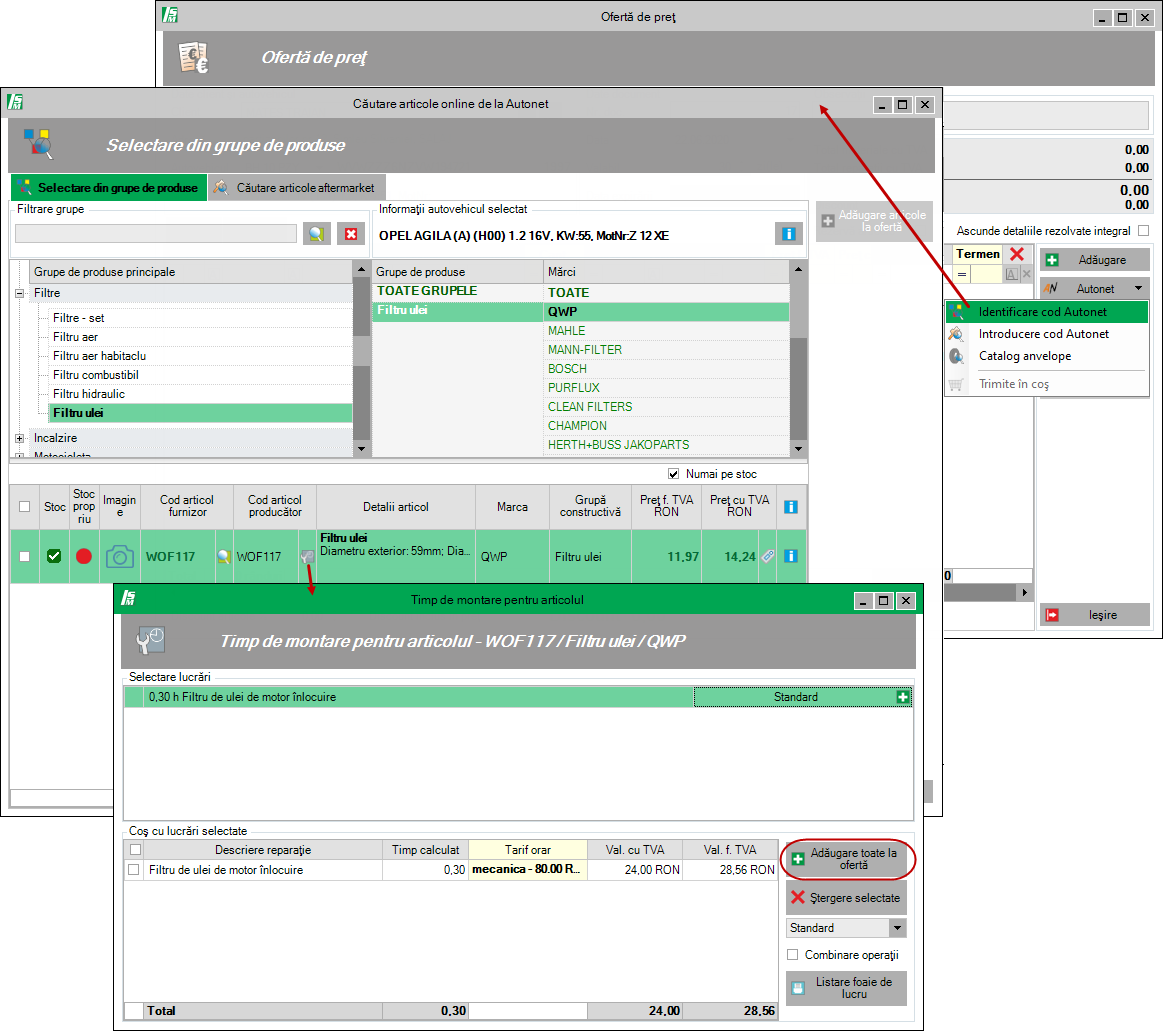1163x1031 pixels.
Task: Click Adăugare articole la ofertă button
Action: click(874, 221)
